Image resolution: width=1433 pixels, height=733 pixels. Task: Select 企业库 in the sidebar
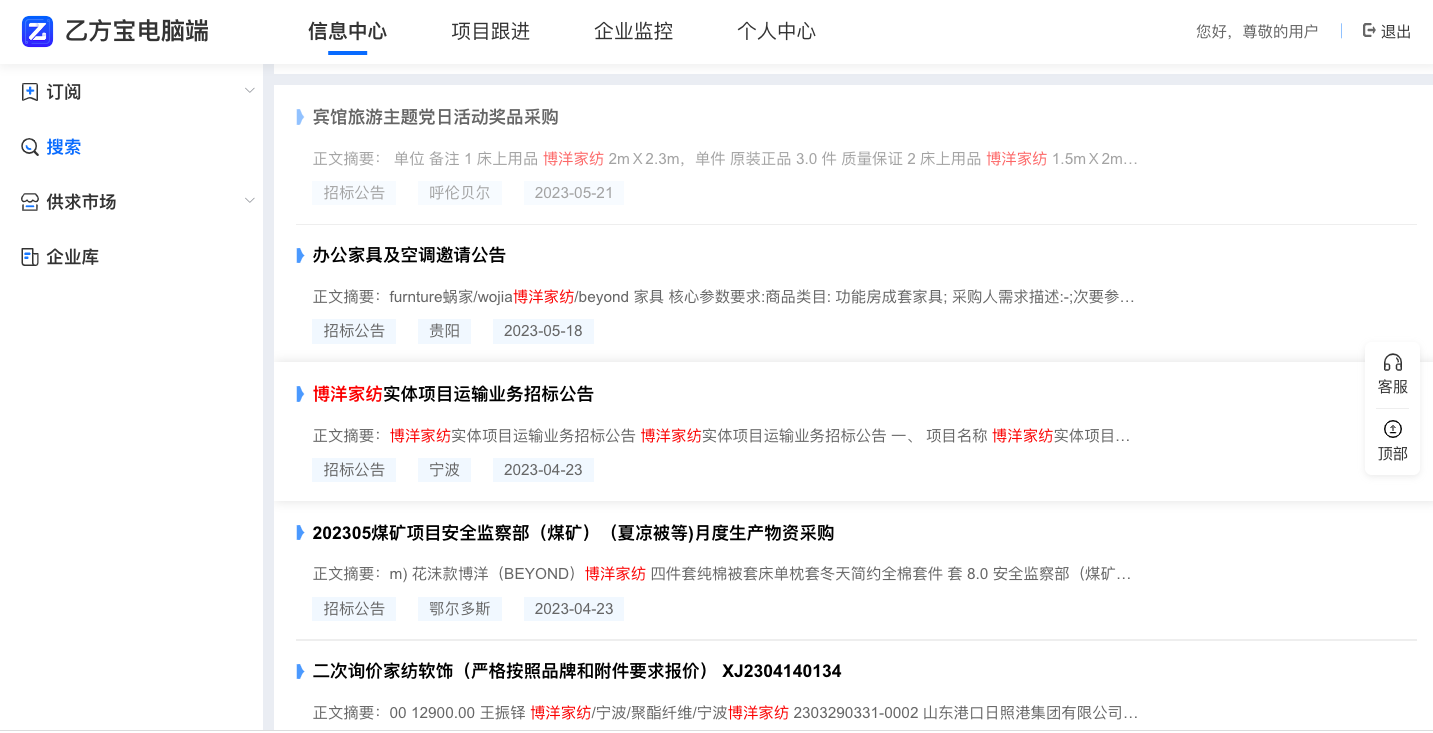click(73, 257)
